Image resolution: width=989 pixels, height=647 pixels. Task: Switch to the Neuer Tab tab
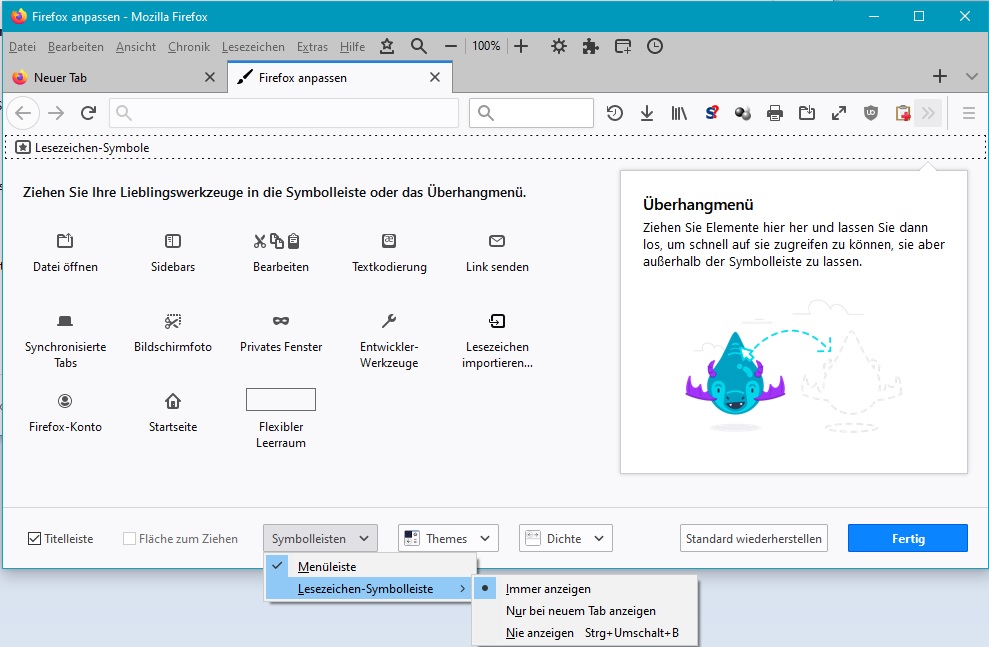114,78
